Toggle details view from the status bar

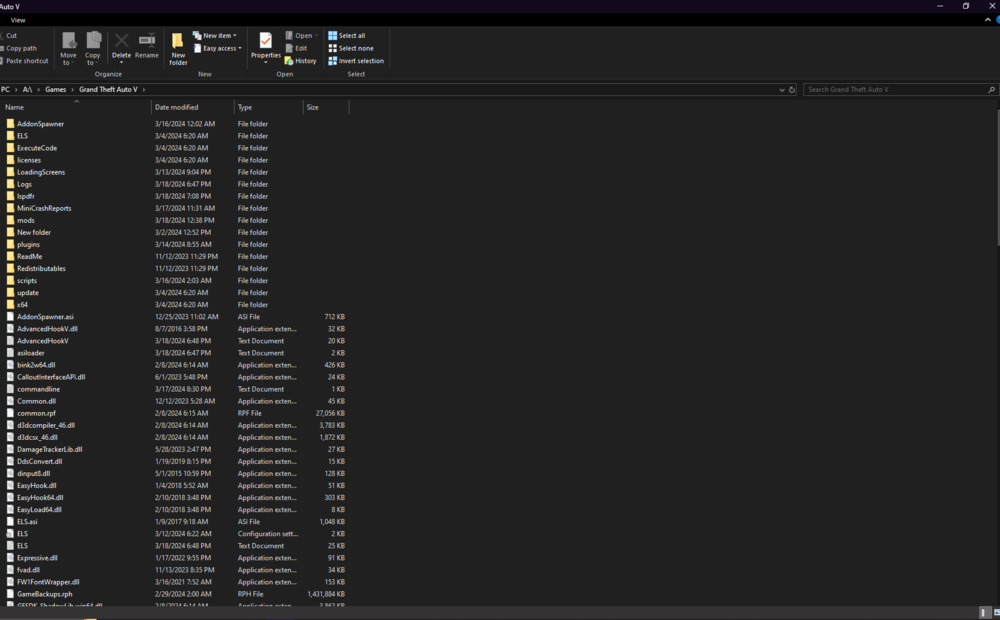coord(984,611)
